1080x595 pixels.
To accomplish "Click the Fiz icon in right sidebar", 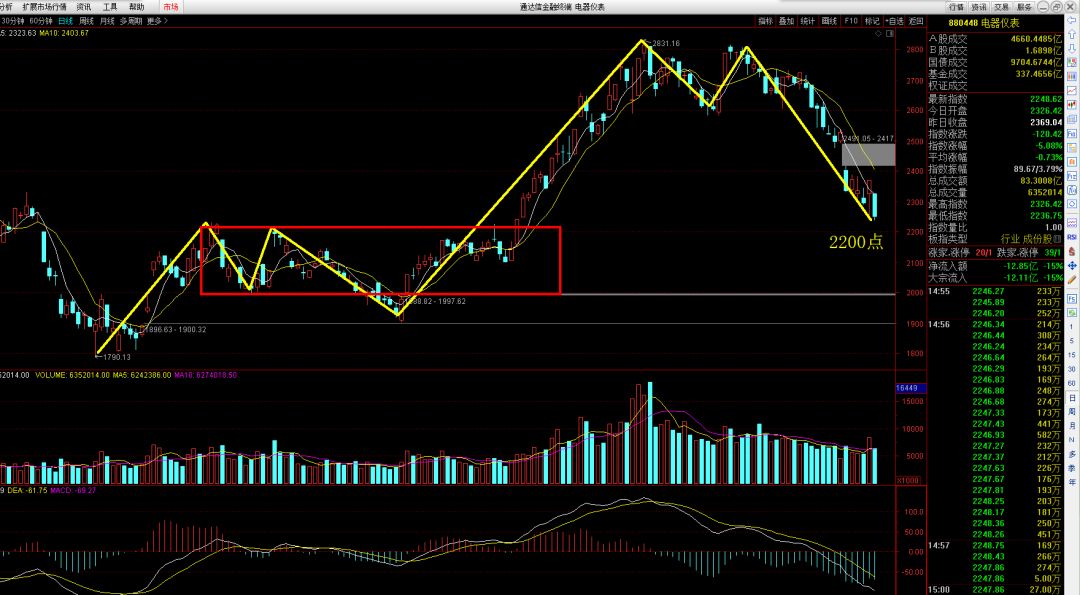I will pos(1072,176).
